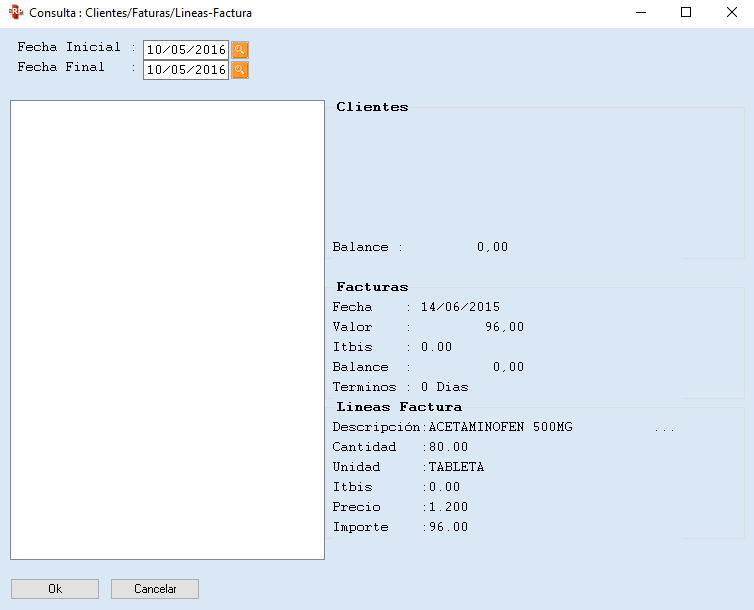This screenshot has width=754, height=610.
Task: Click the Cantidad value 80.00
Action: click(x=448, y=447)
